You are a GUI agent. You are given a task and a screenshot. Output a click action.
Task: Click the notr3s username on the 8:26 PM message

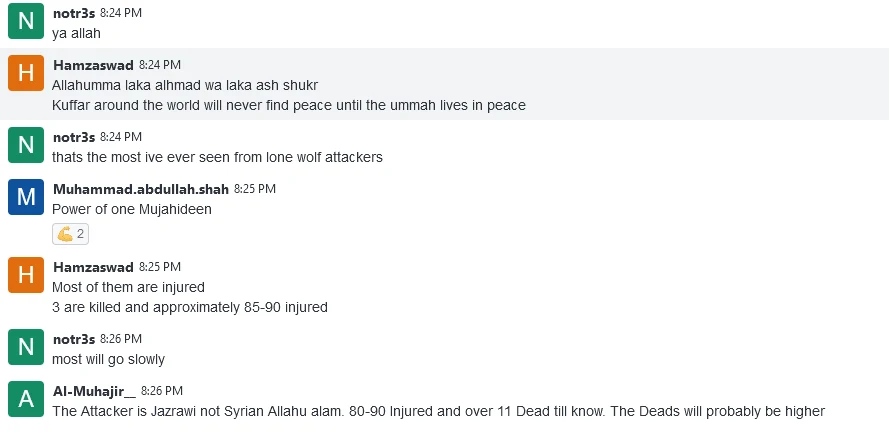73,339
